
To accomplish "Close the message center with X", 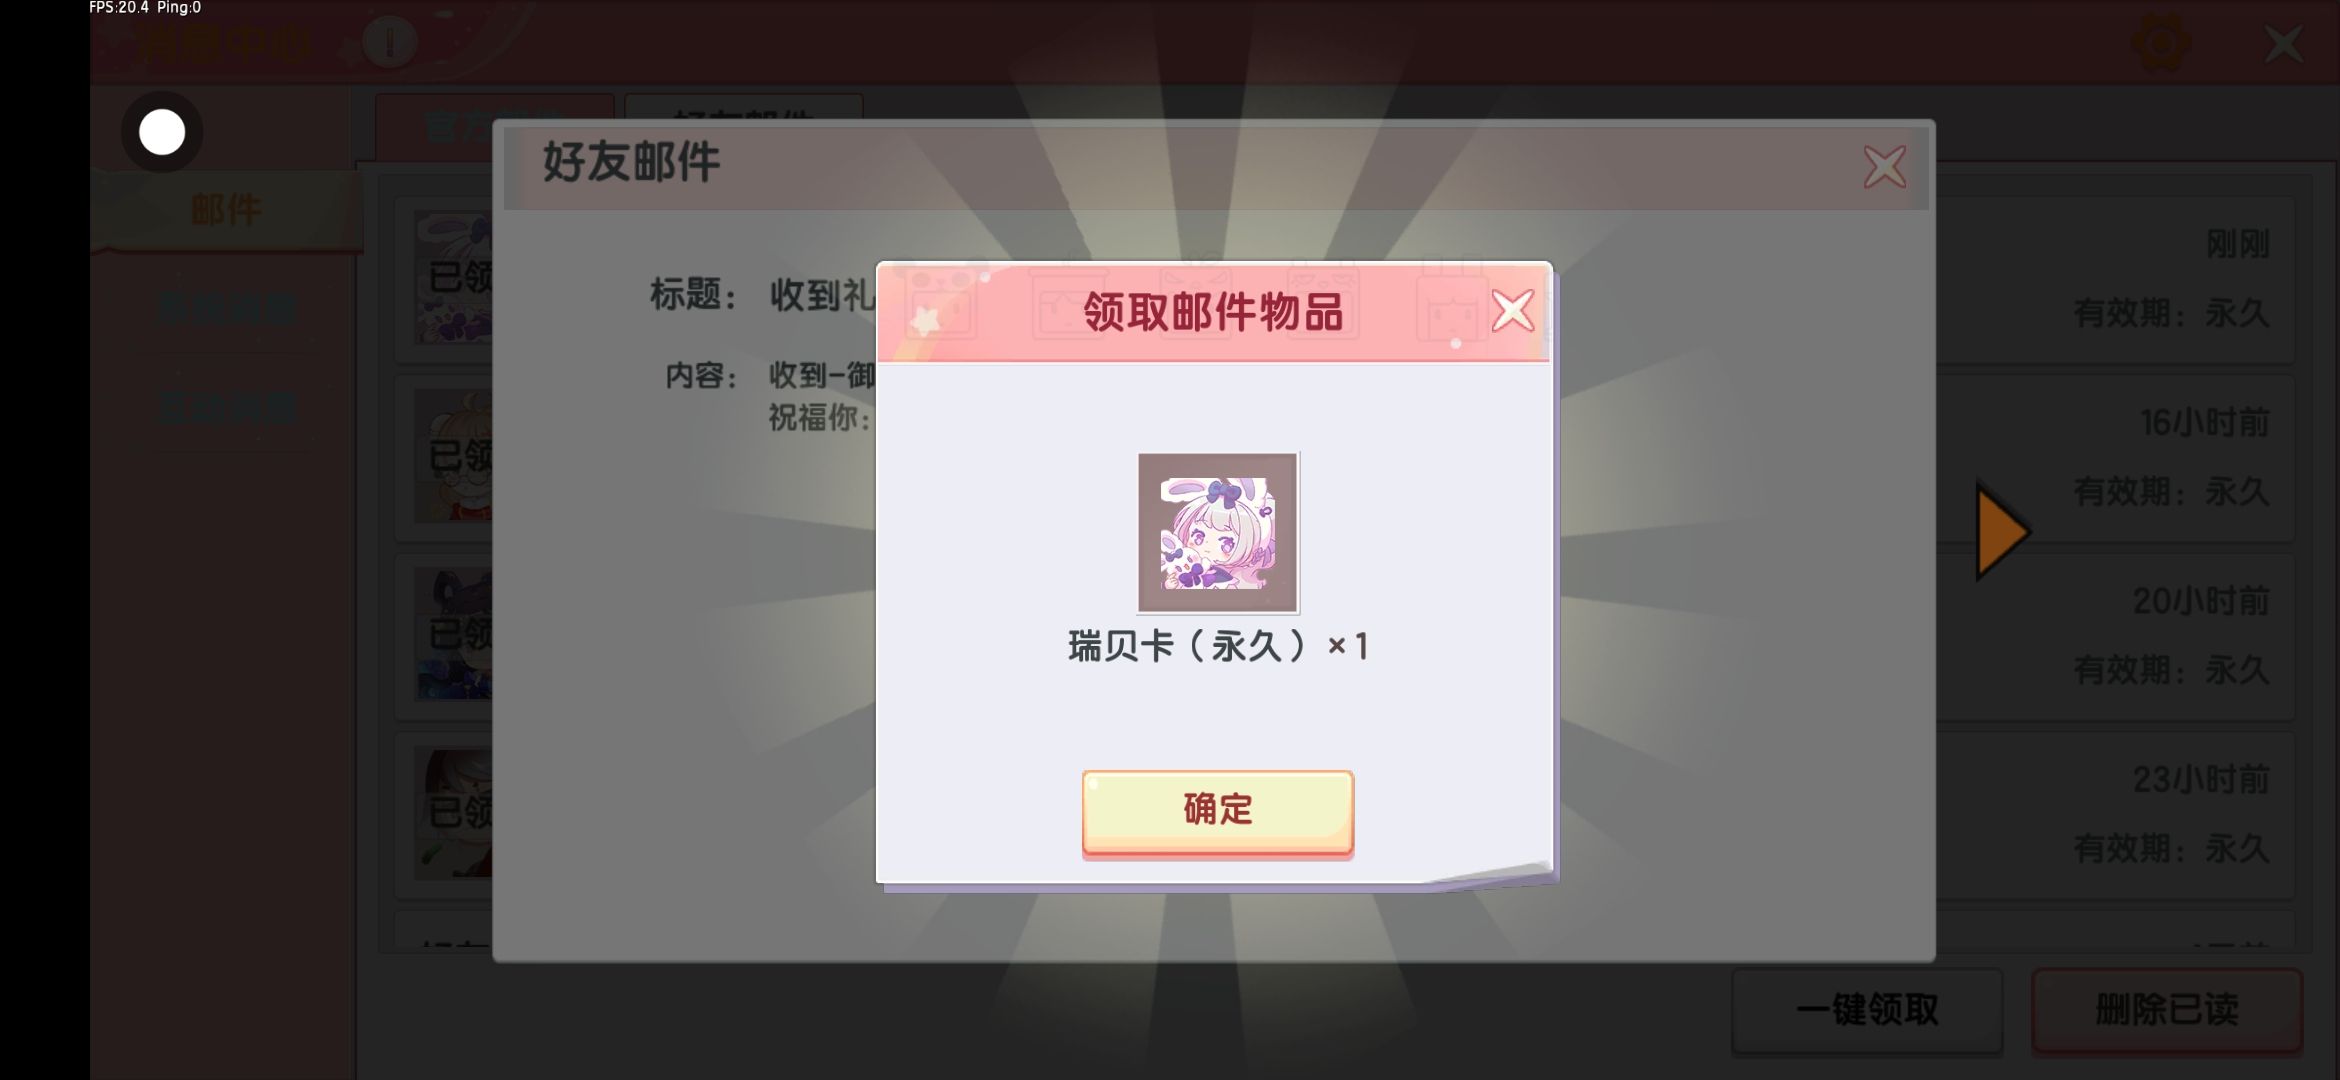I will coord(2283,44).
